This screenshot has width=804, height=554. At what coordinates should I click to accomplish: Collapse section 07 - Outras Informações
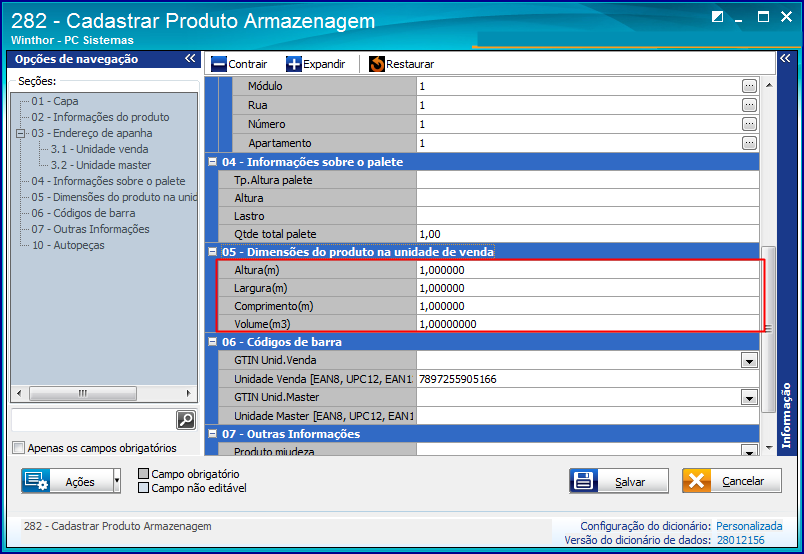[212, 433]
